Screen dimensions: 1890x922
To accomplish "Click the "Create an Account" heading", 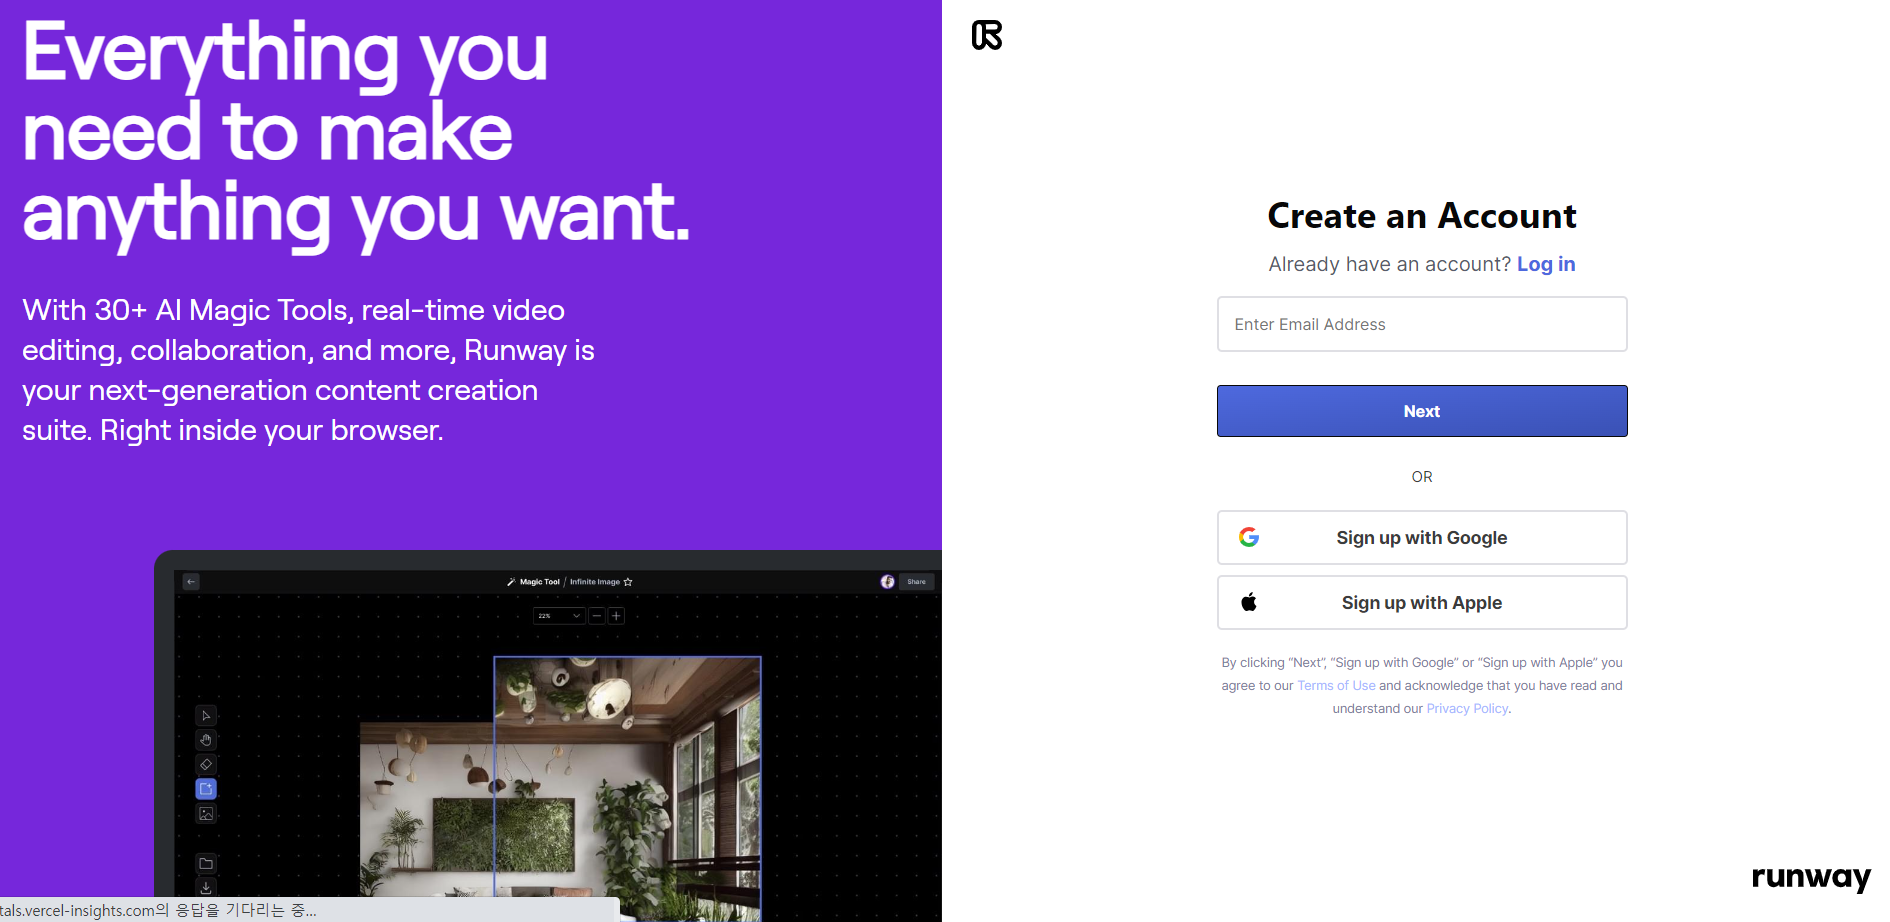I will click(x=1422, y=216).
